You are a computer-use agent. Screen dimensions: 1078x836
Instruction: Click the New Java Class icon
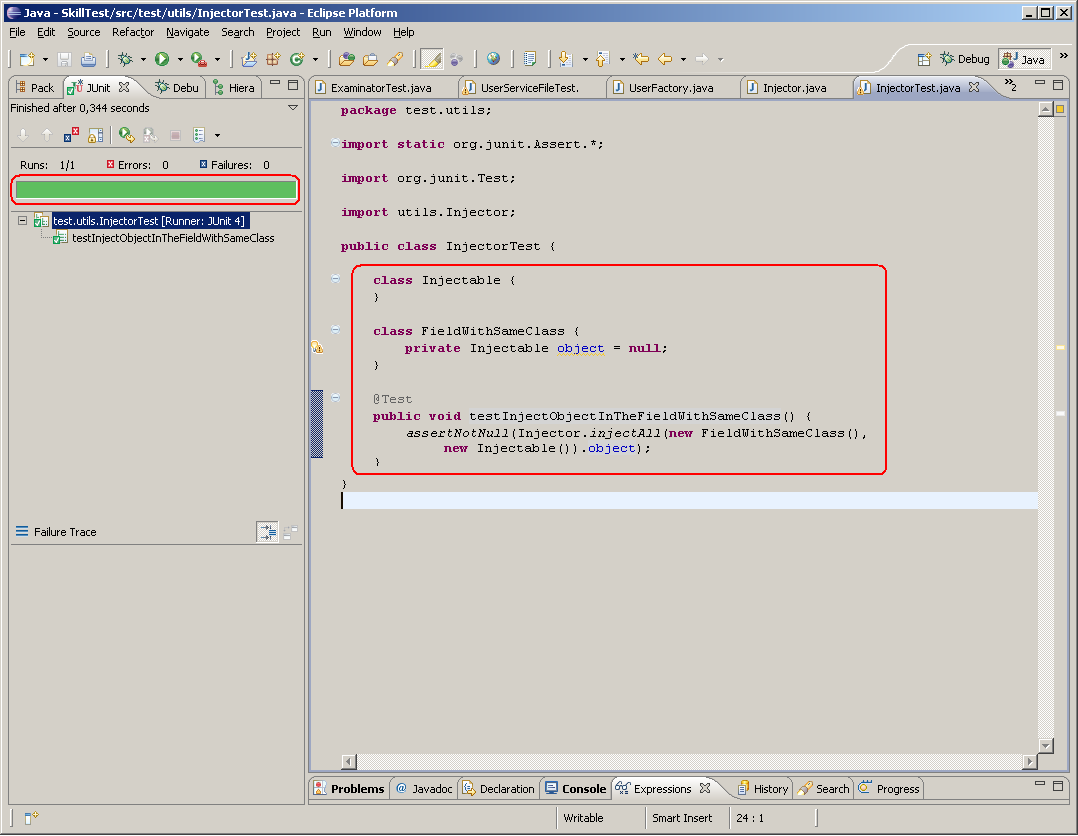296,60
